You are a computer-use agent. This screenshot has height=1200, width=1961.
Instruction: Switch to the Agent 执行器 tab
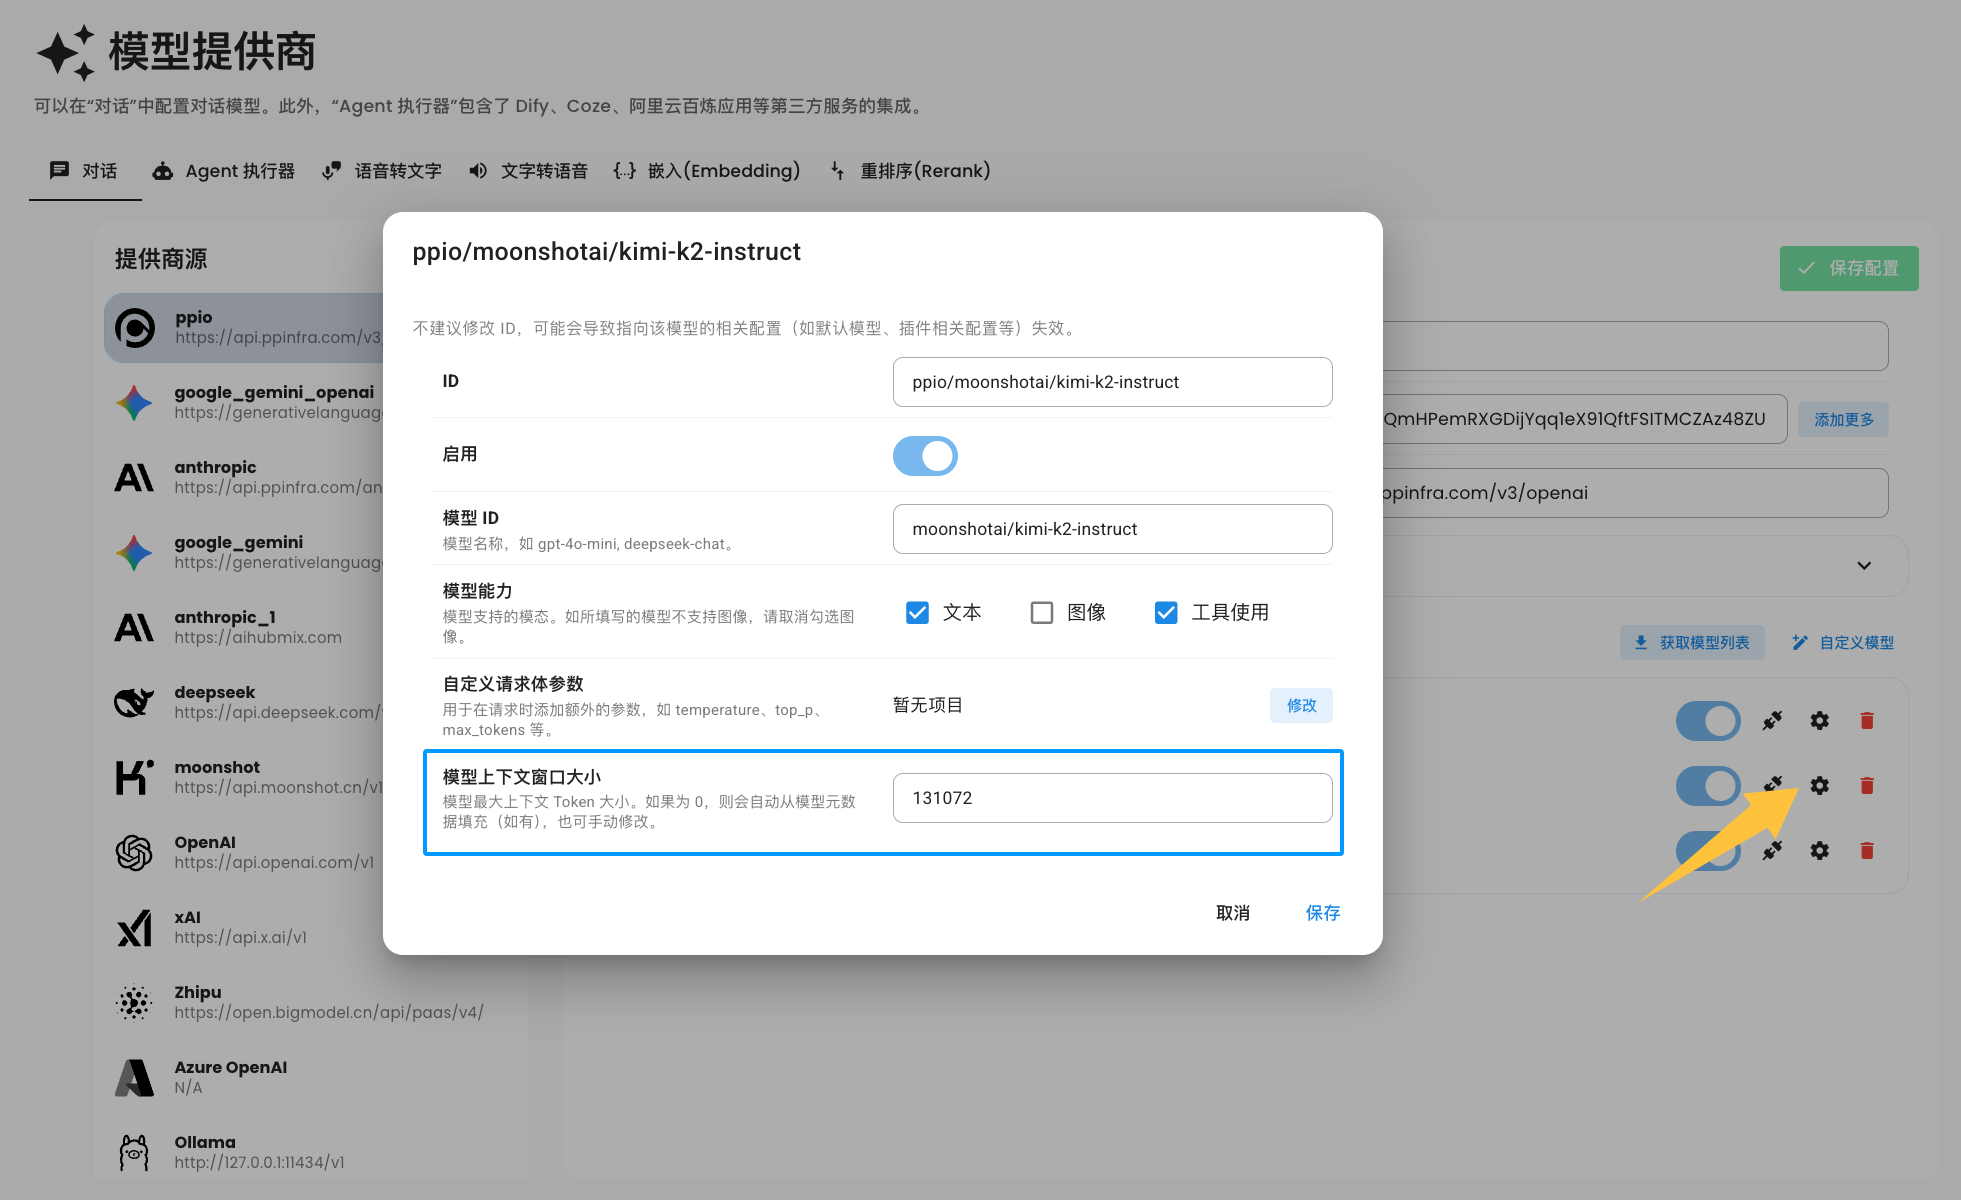(224, 171)
